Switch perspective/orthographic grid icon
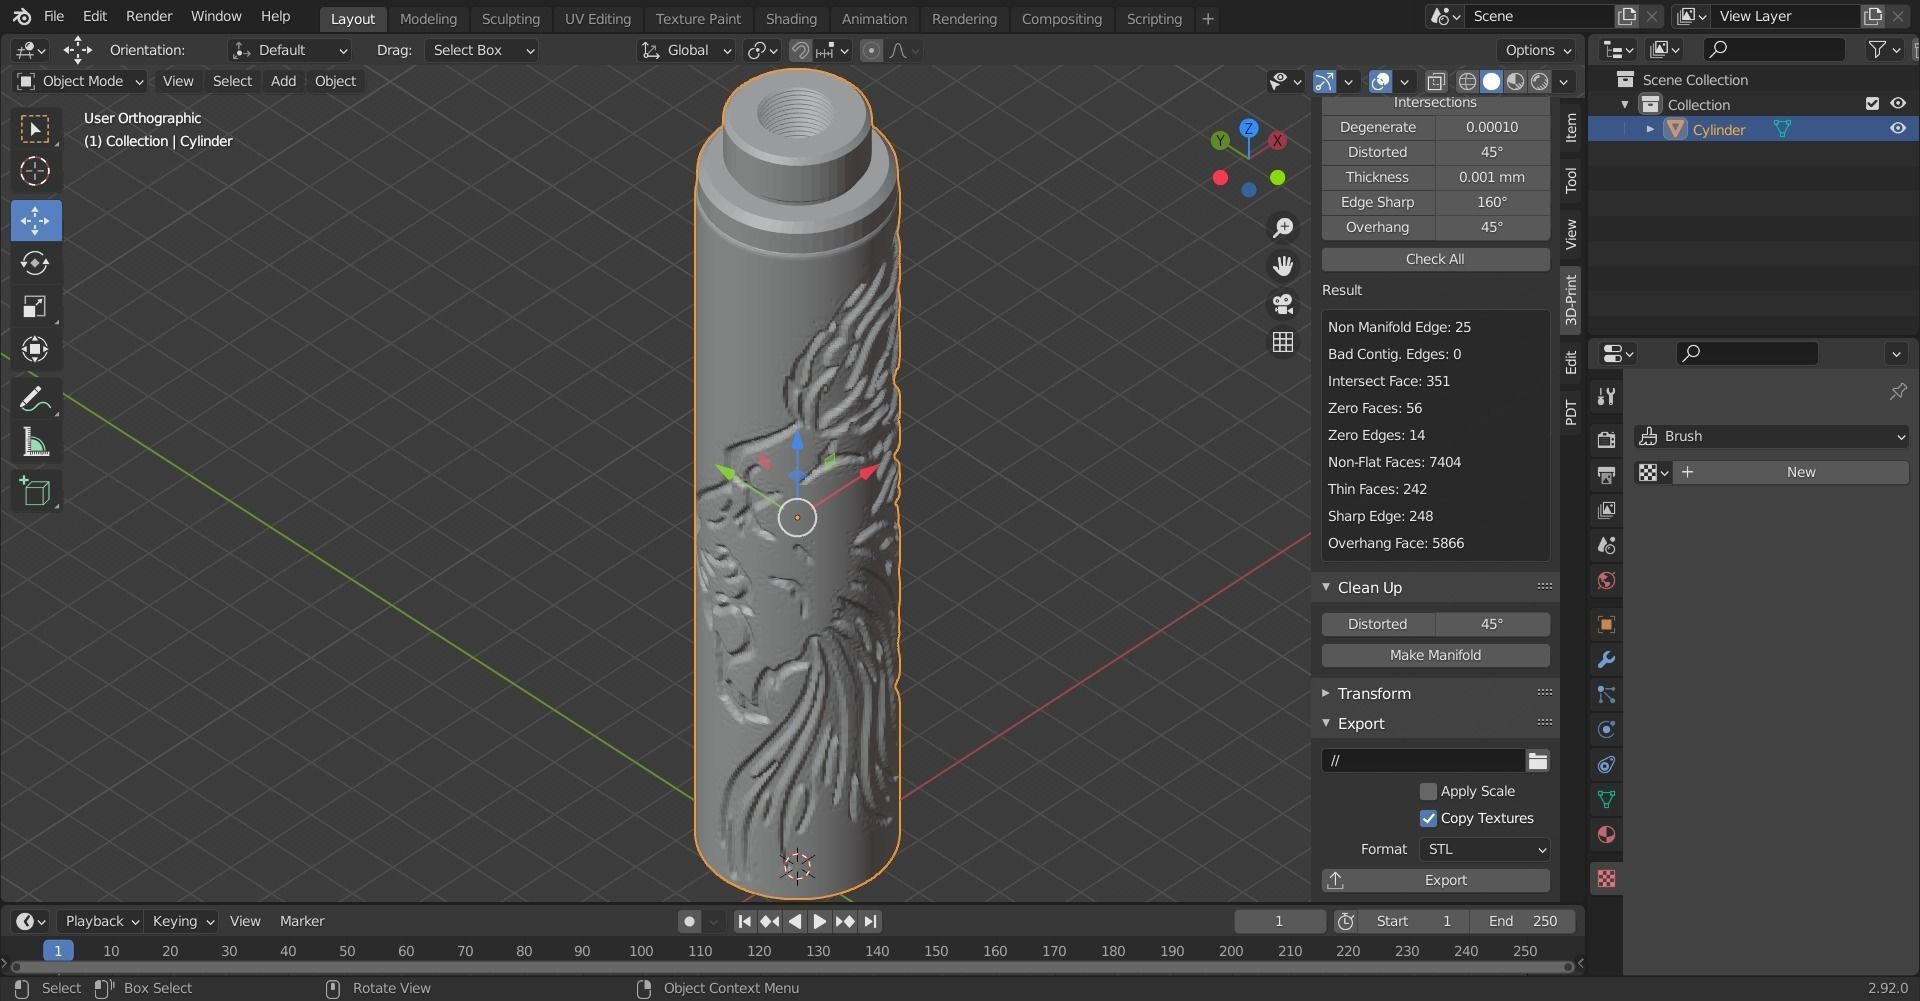The image size is (1920, 1001). click(1282, 342)
